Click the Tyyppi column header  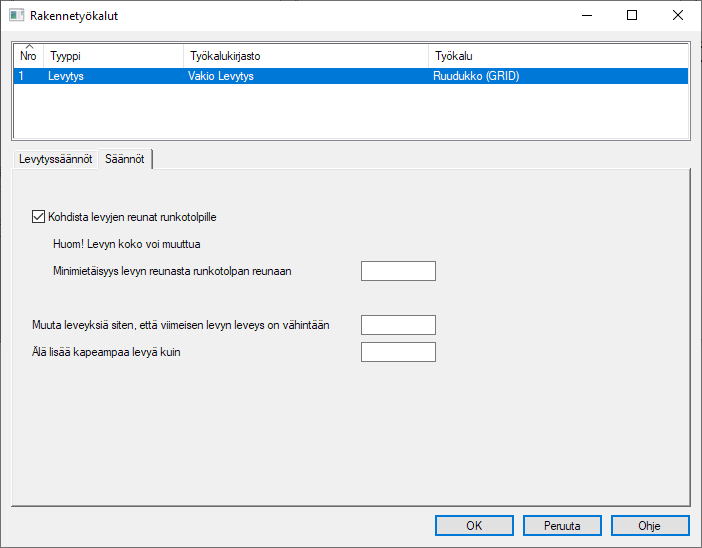click(x=112, y=56)
